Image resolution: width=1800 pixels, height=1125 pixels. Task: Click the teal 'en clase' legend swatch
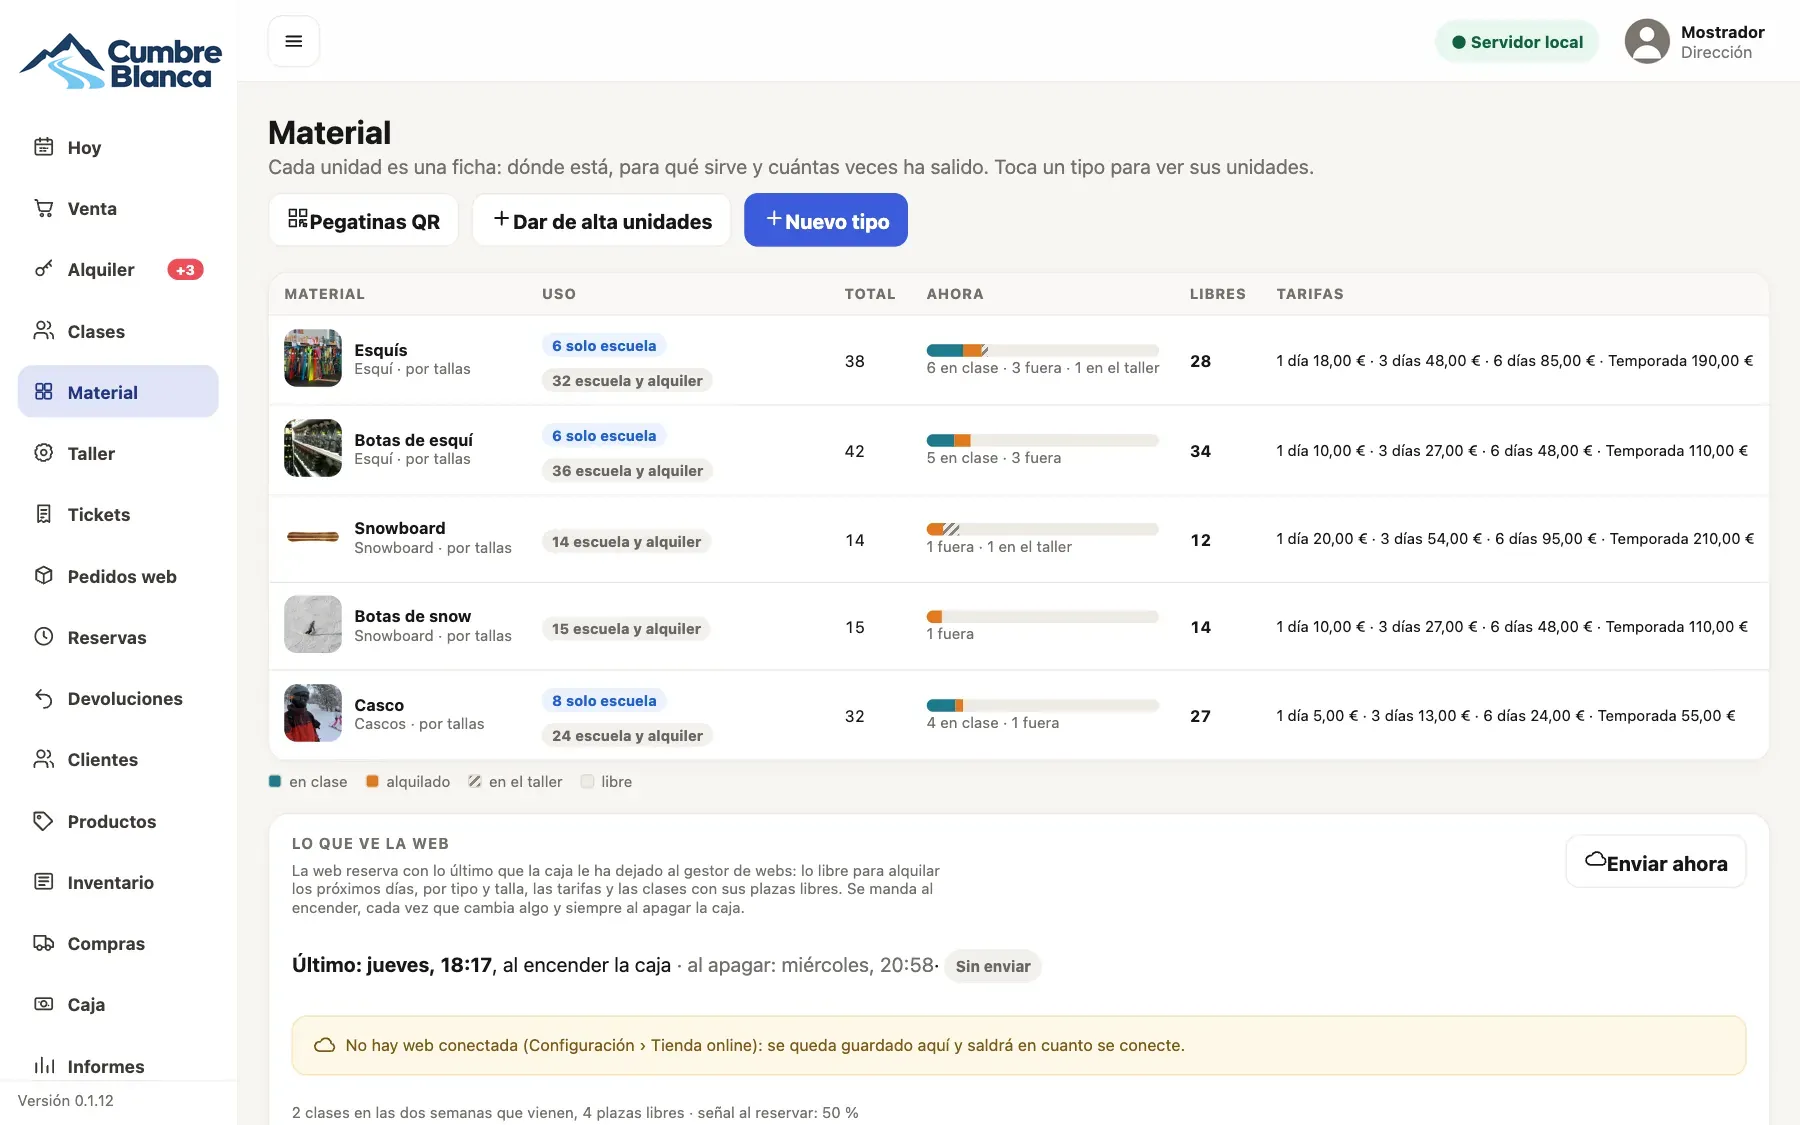pyautogui.click(x=275, y=781)
